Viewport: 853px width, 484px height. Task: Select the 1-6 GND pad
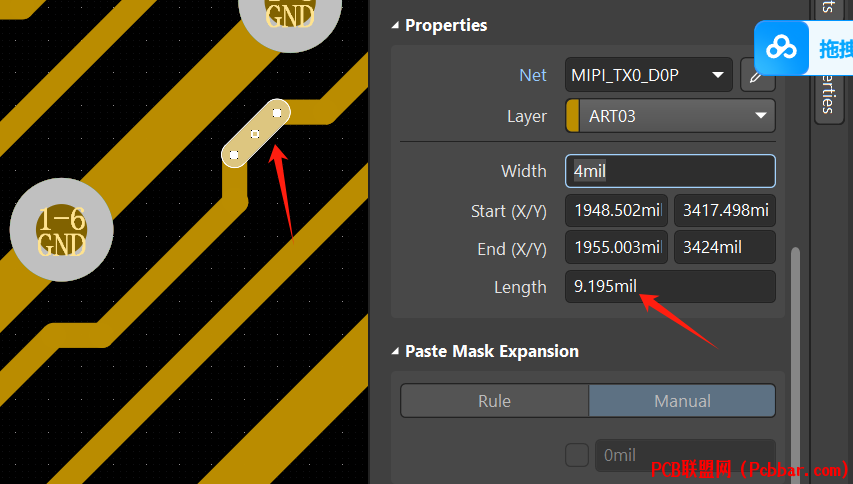pyautogui.click(x=61, y=231)
